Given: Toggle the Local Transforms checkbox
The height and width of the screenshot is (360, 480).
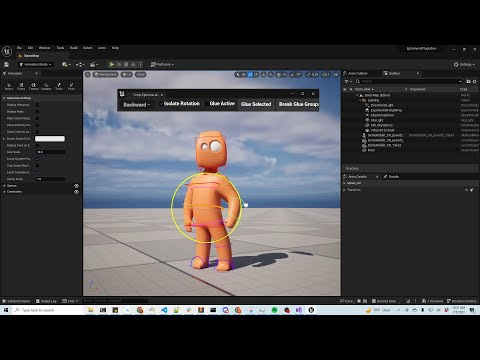Looking at the screenshot, I should [37, 172].
